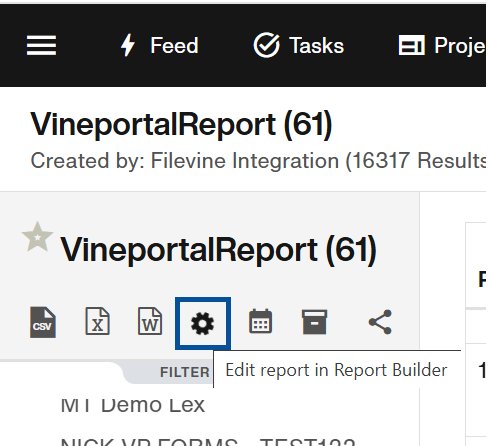Click the Tasks checkmark icon
This screenshot has height=446, width=488.
coord(266,45)
